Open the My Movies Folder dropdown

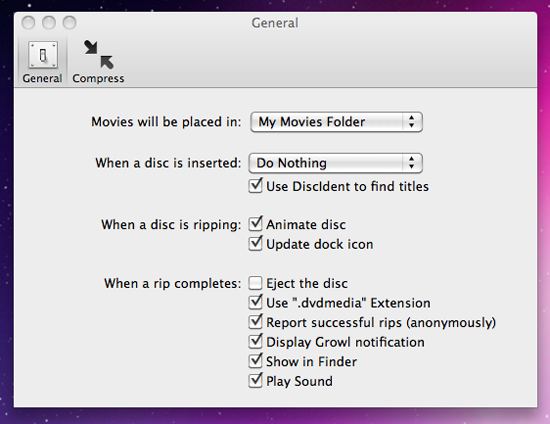(336, 122)
